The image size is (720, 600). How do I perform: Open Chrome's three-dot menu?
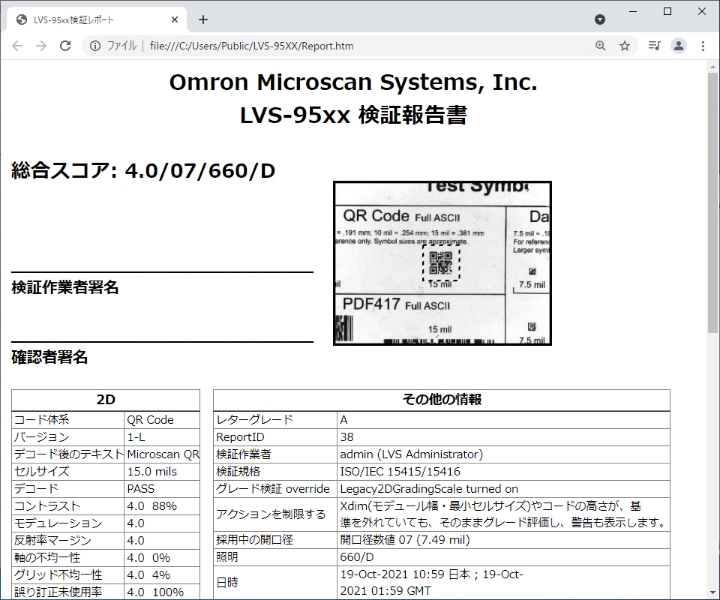tap(703, 45)
